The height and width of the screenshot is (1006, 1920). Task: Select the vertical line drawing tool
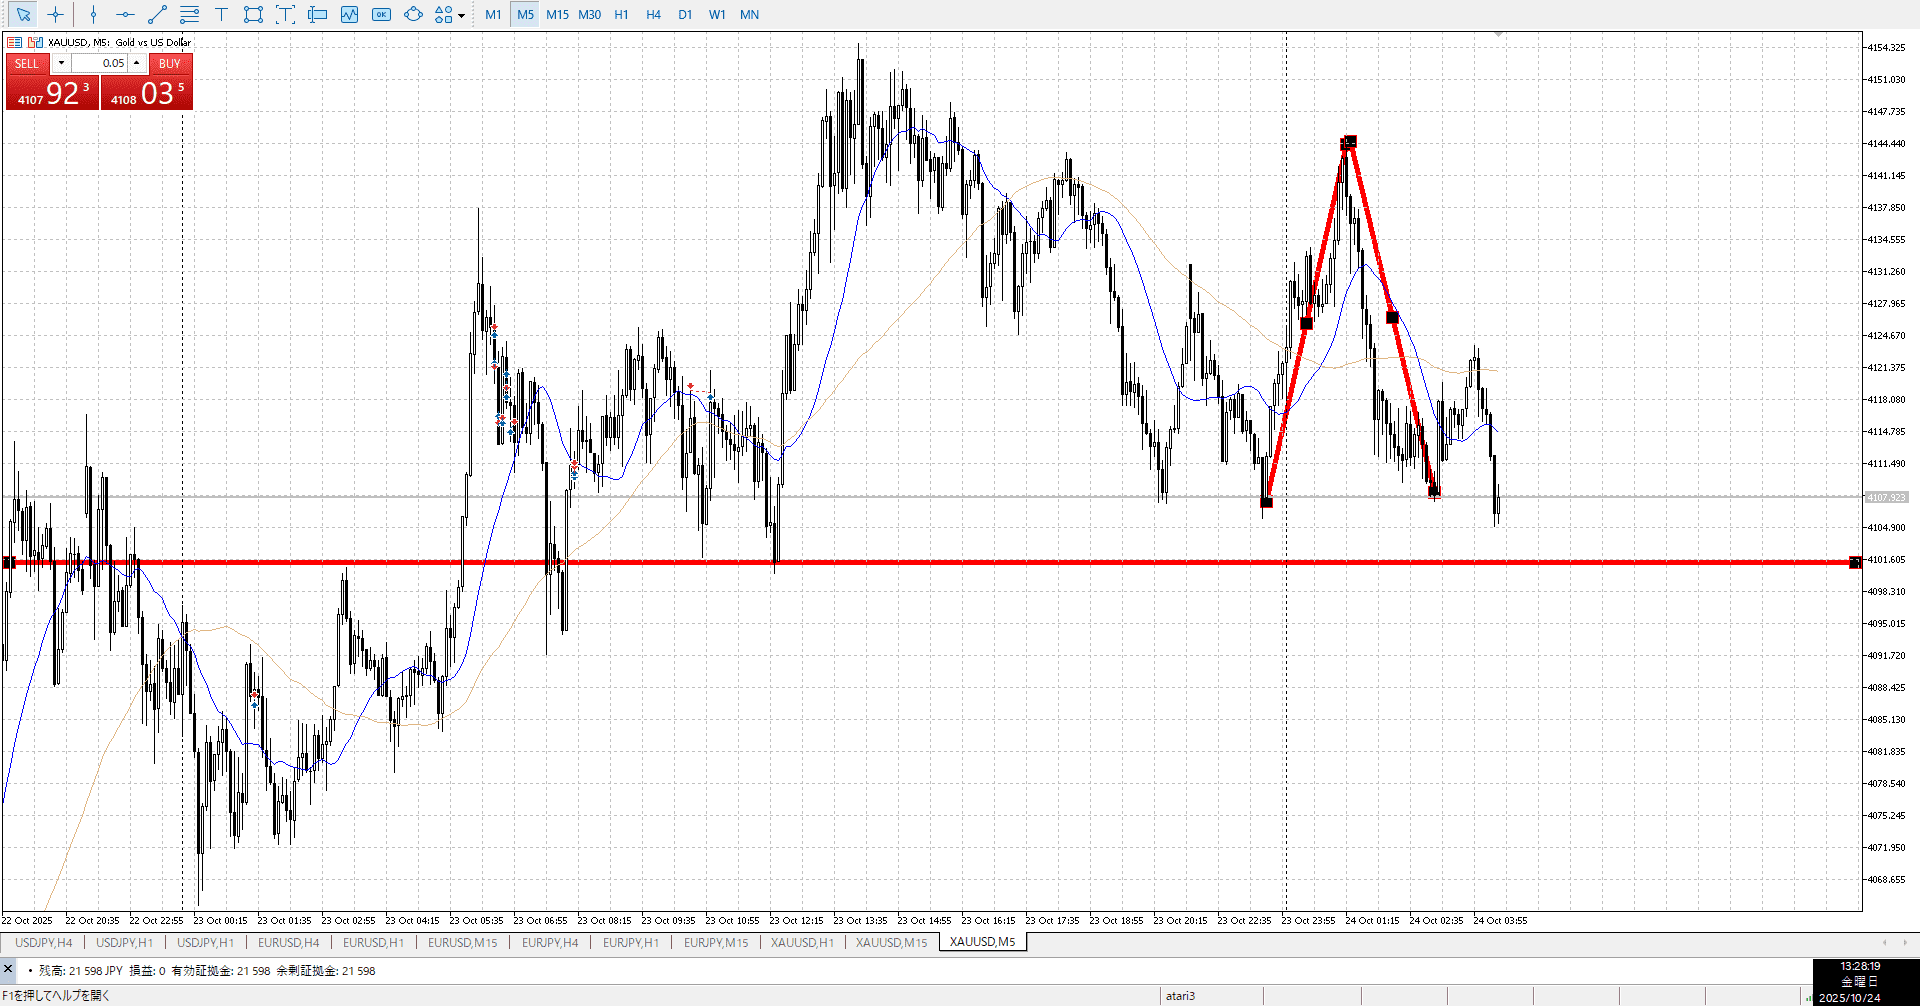point(93,15)
